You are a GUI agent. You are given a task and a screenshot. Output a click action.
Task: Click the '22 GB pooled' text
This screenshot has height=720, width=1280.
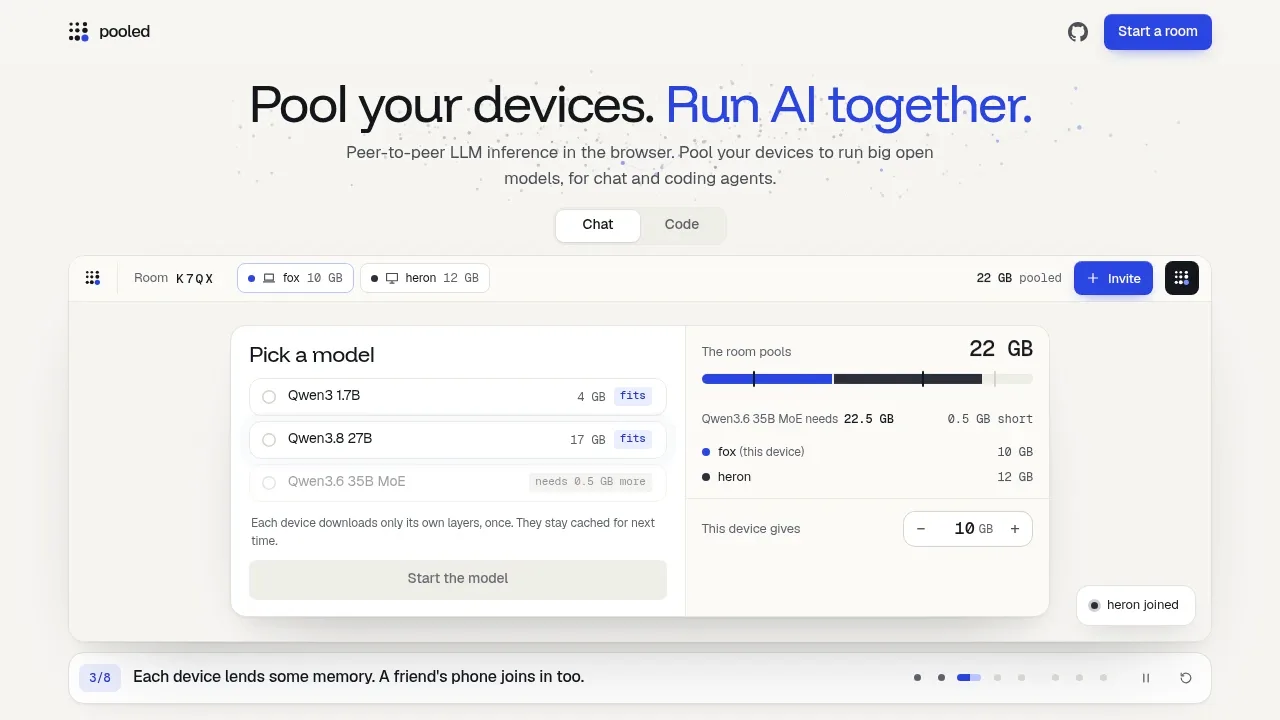tap(1019, 278)
